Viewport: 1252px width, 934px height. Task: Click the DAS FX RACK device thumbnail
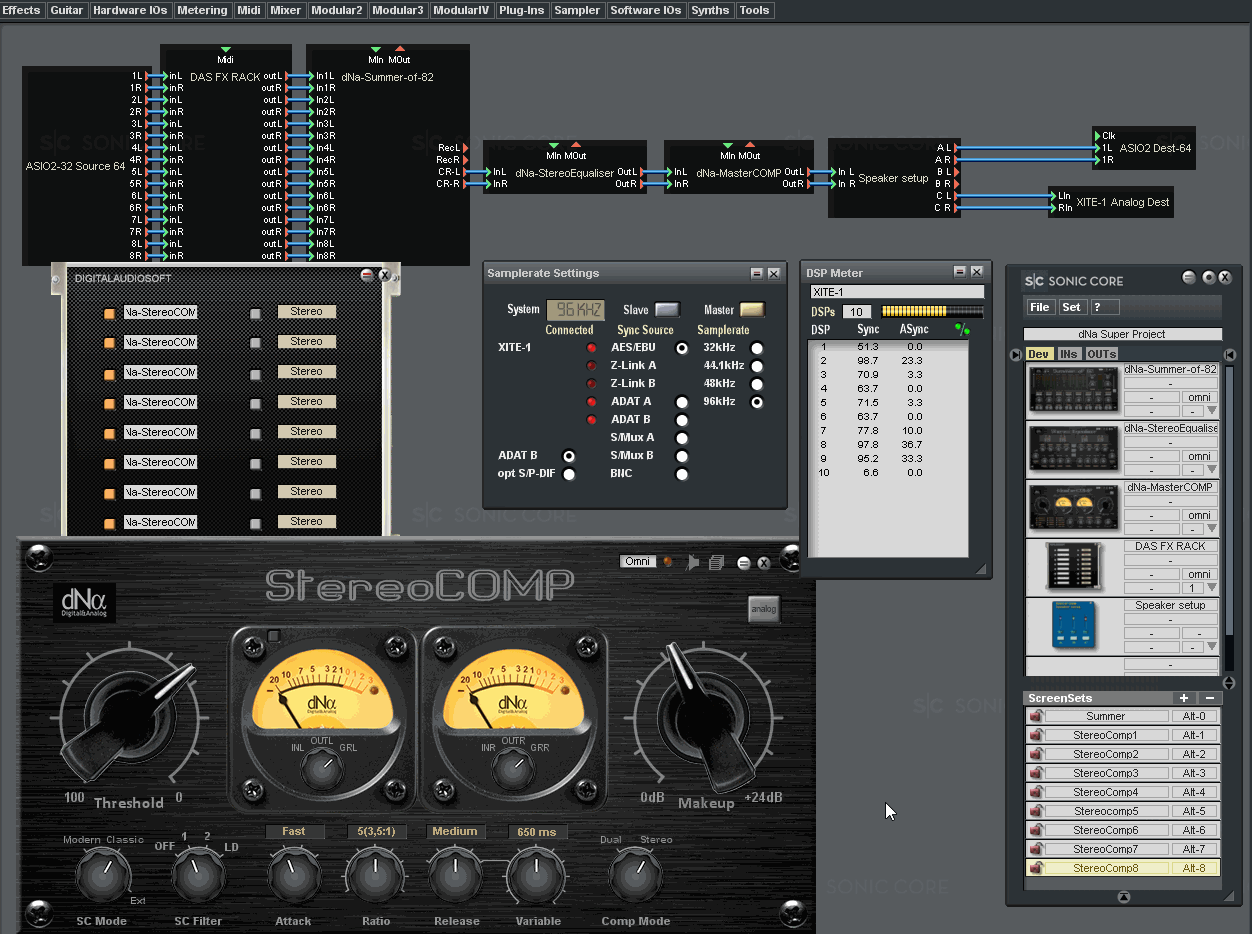pos(1074,567)
